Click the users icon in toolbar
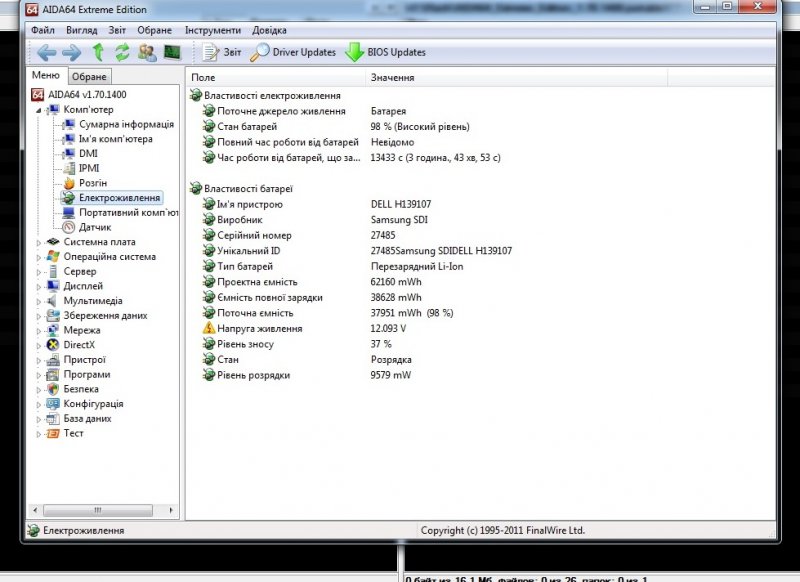Image resolution: width=800 pixels, height=582 pixels. [x=147, y=52]
